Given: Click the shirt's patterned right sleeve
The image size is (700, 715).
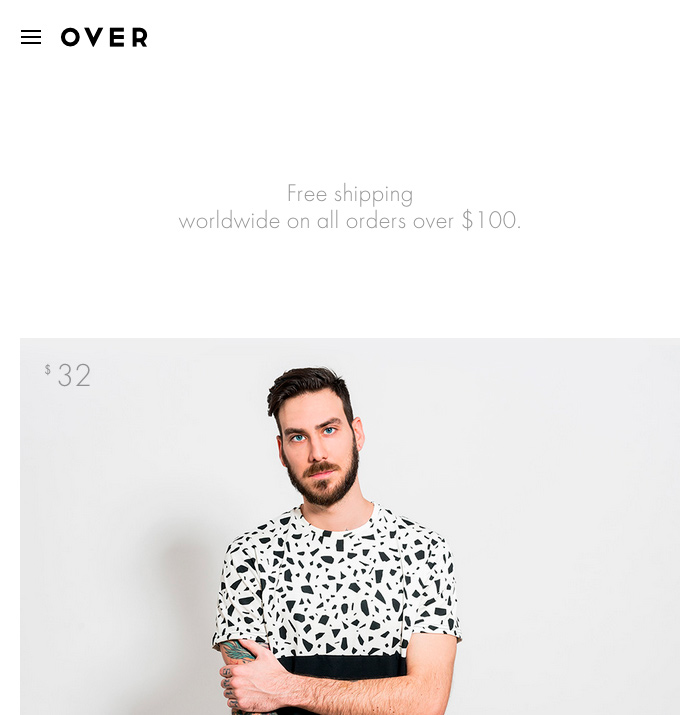Looking at the screenshot, I should pos(433,588).
